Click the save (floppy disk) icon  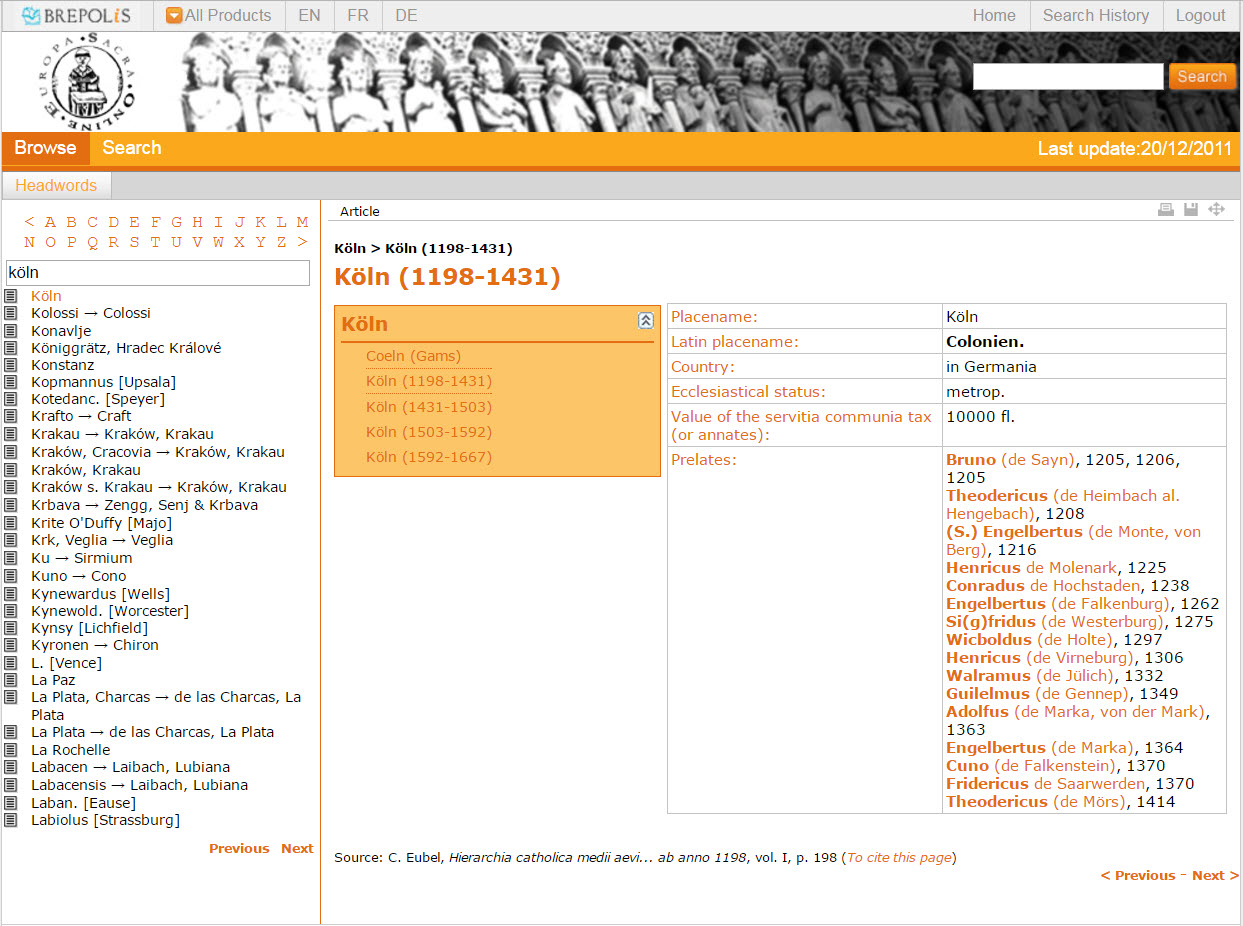[1190, 210]
